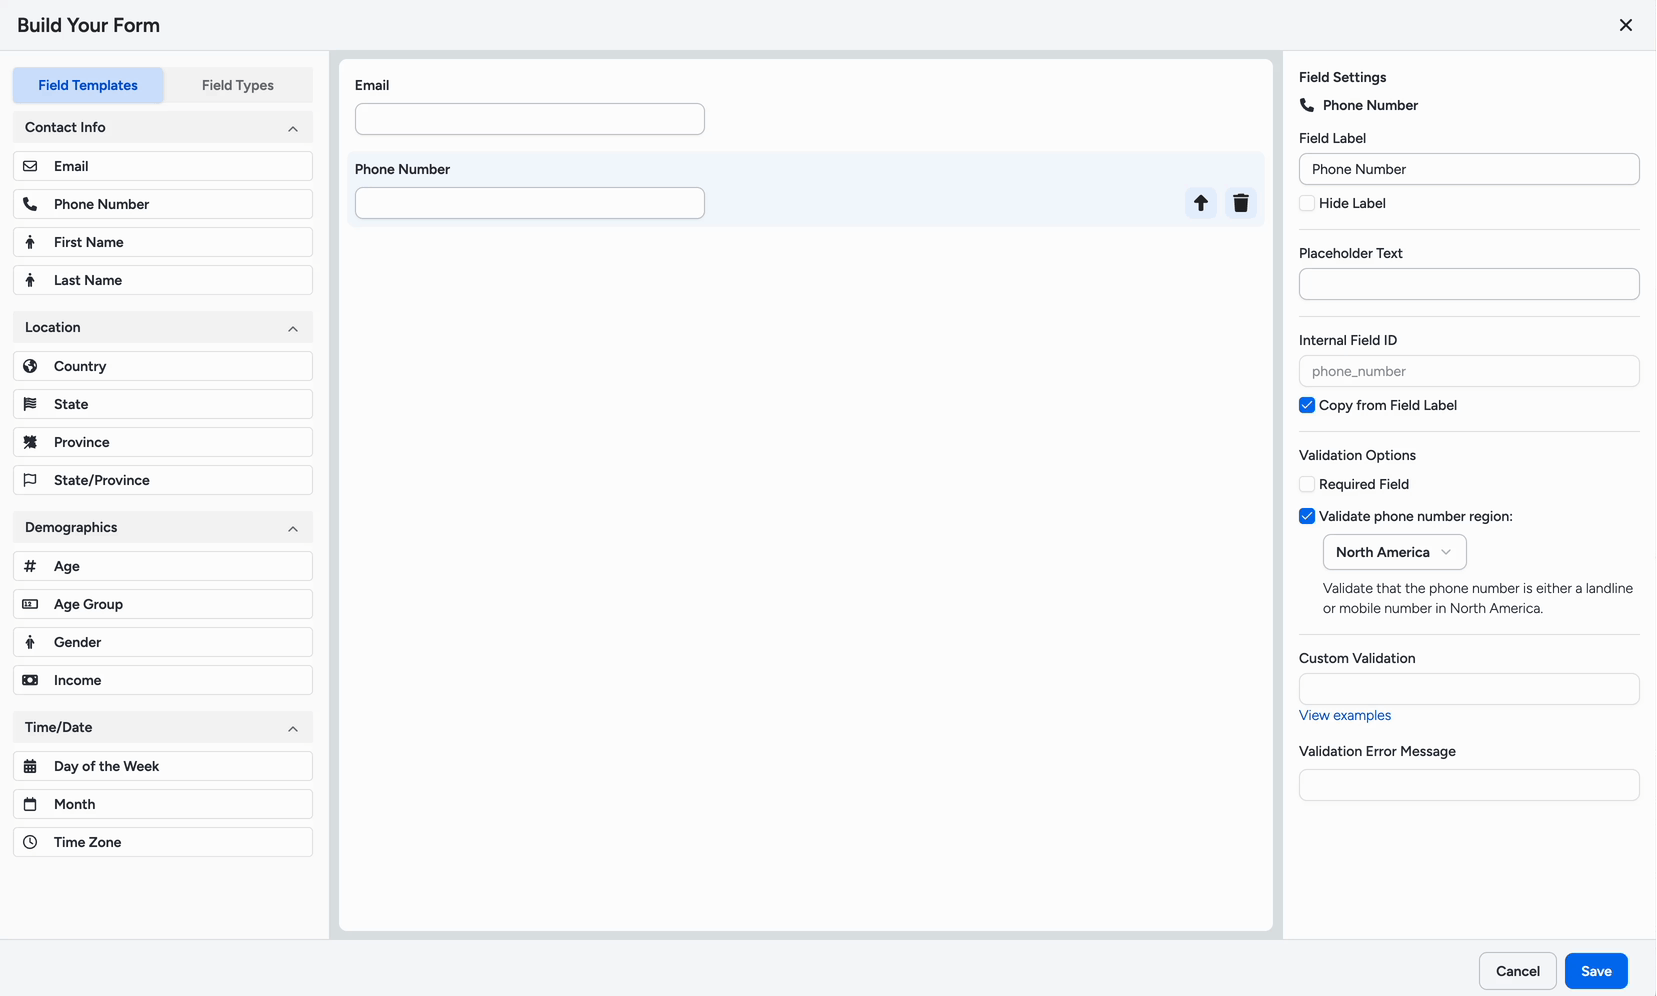1657x996 pixels.
Task: Click the Email input in form preview
Action: tap(530, 119)
